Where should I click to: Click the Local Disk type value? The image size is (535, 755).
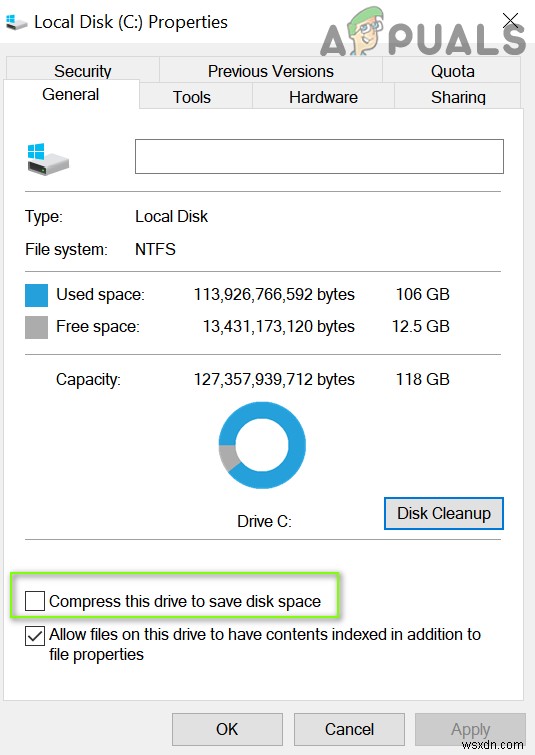tap(171, 217)
